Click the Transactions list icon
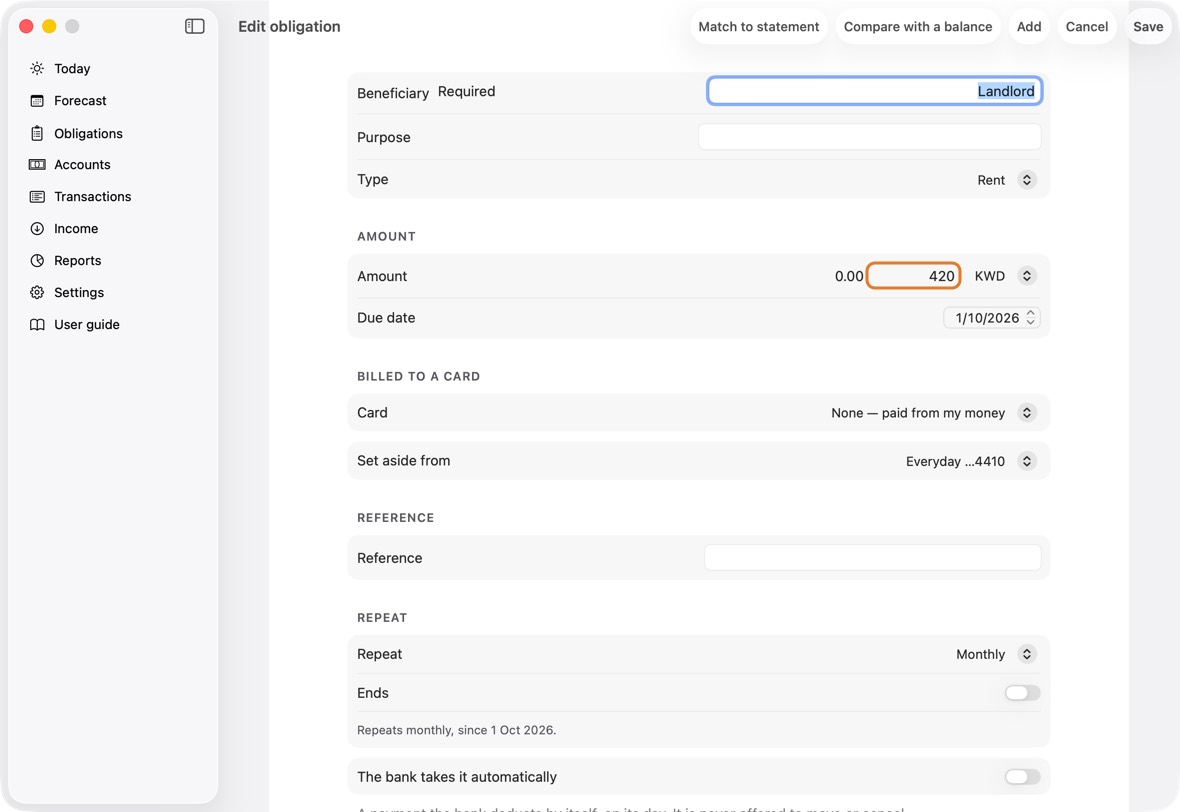1180x812 pixels. (x=37, y=196)
